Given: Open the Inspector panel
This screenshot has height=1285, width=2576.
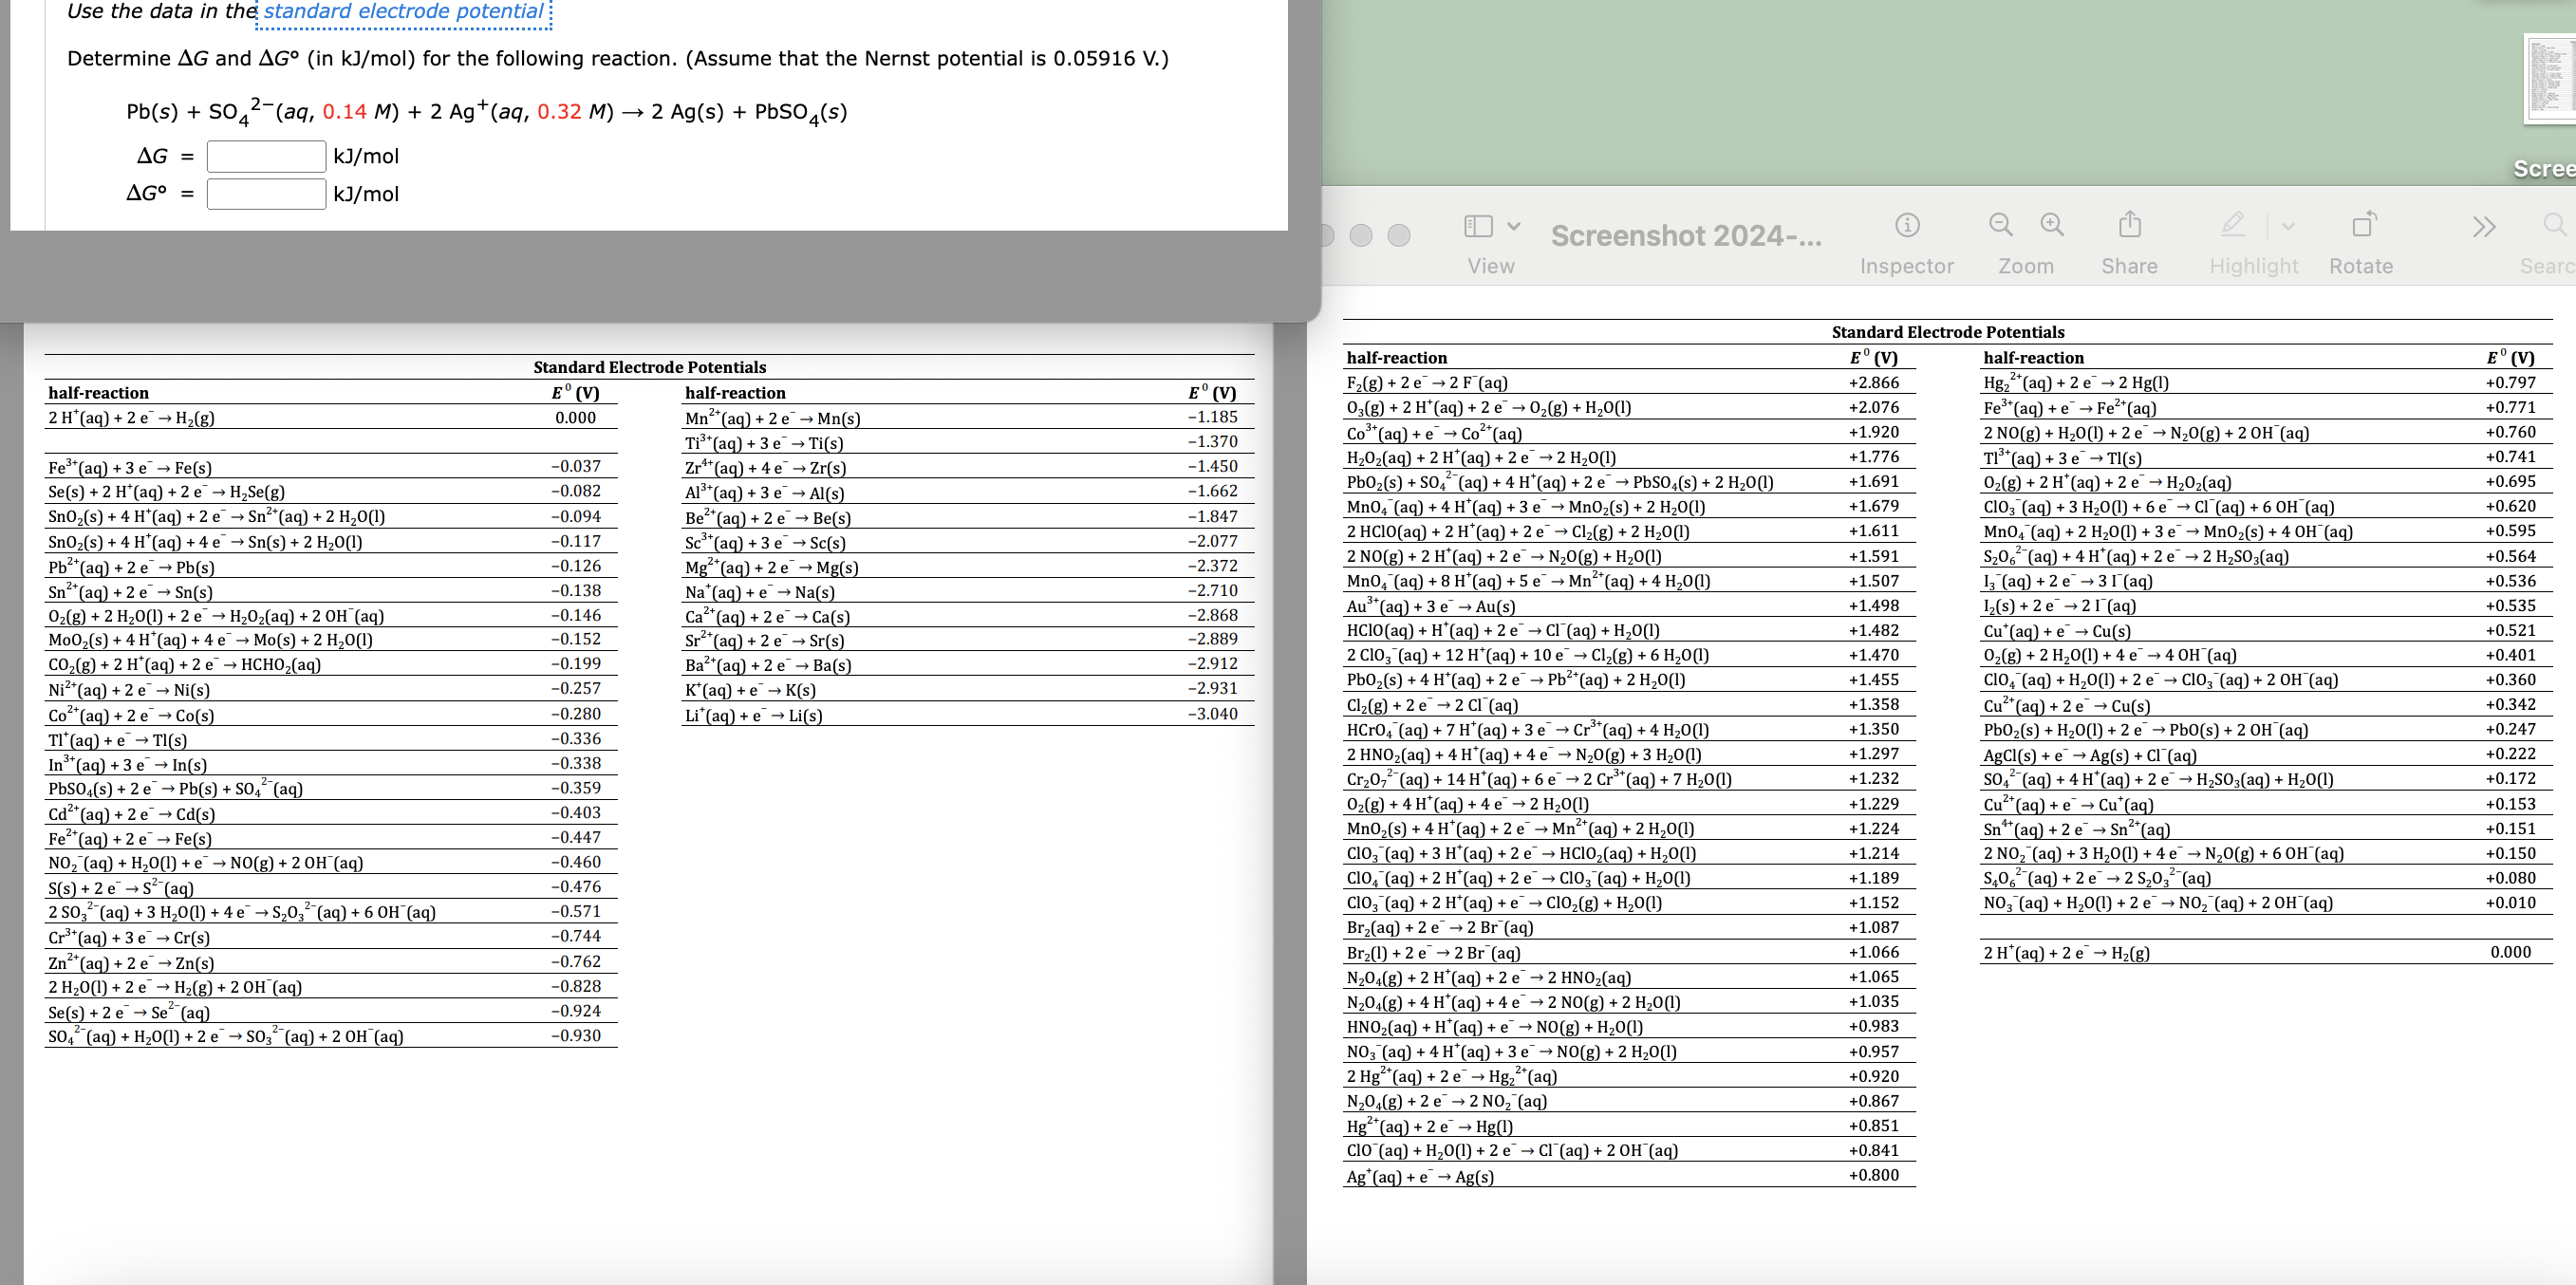Looking at the screenshot, I should 1908,224.
